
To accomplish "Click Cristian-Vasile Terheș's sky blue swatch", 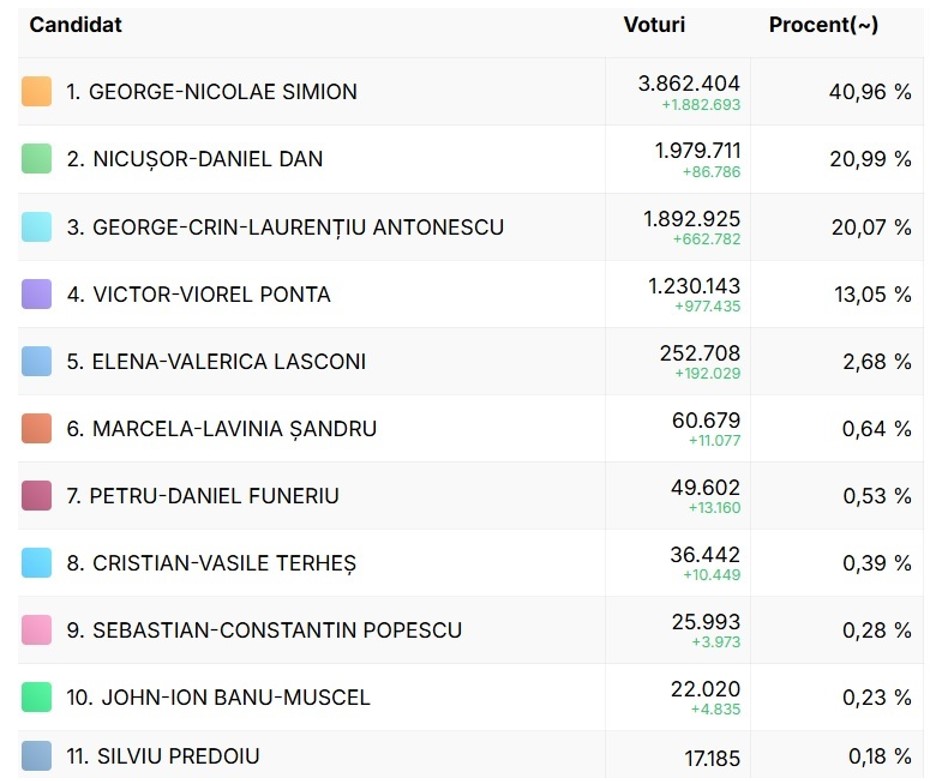I will [x=37, y=563].
